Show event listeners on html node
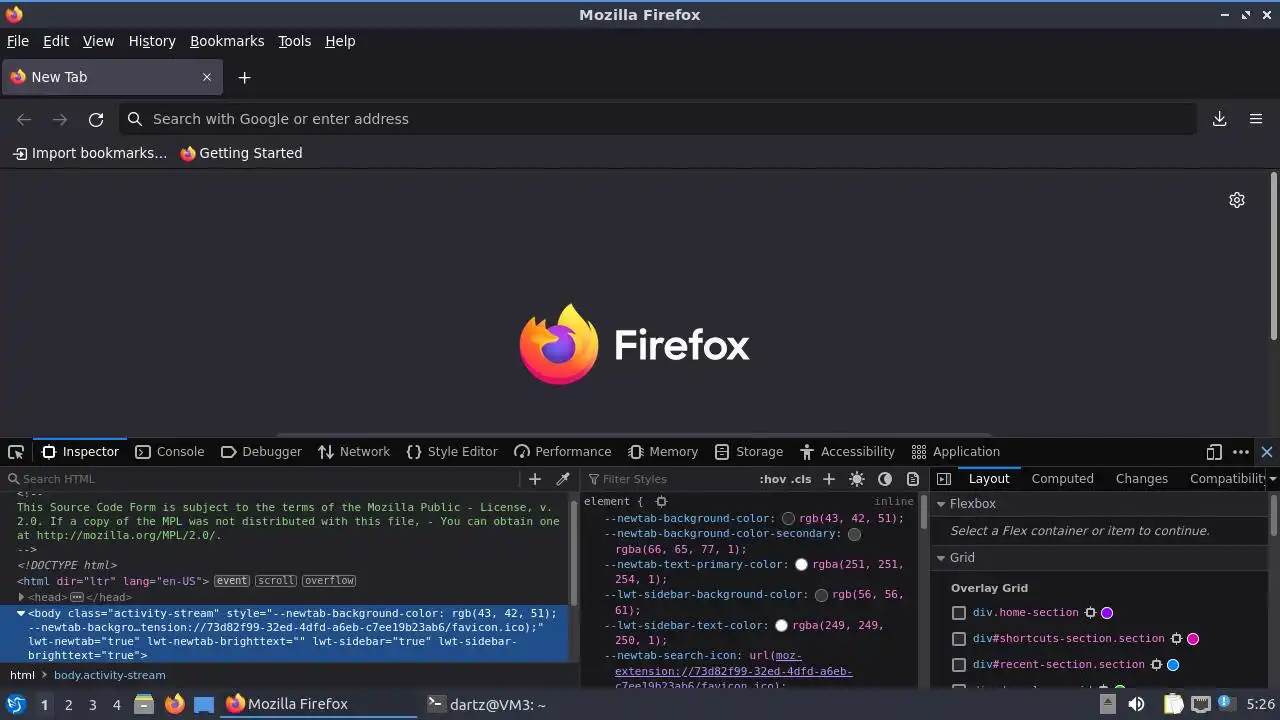 click(232, 581)
